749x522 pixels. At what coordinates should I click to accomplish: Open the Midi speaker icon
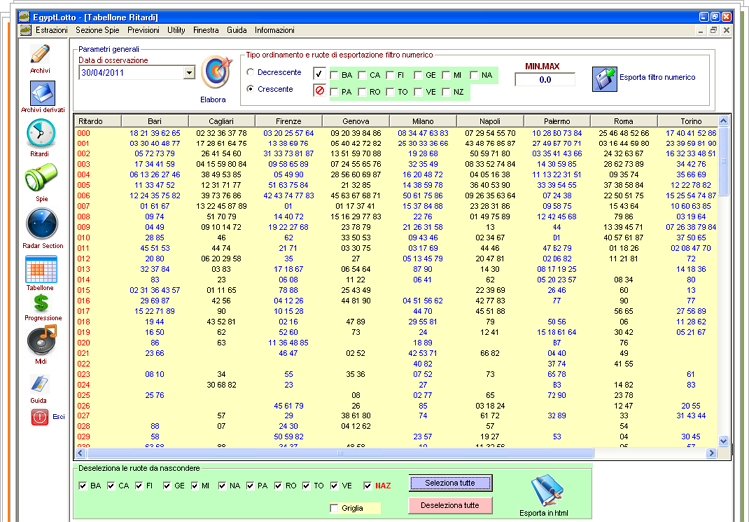(42, 340)
